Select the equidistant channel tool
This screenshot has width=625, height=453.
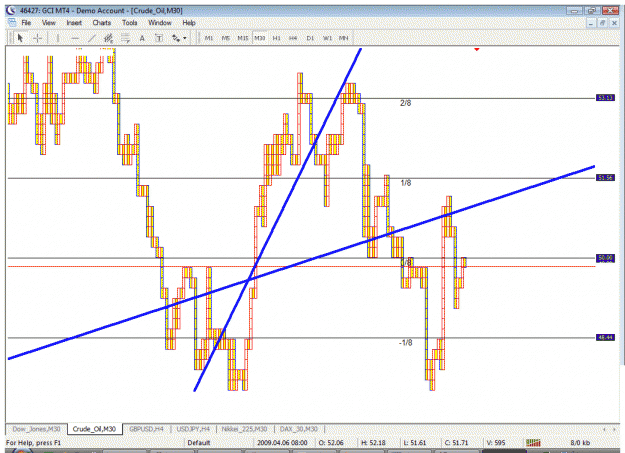108,38
